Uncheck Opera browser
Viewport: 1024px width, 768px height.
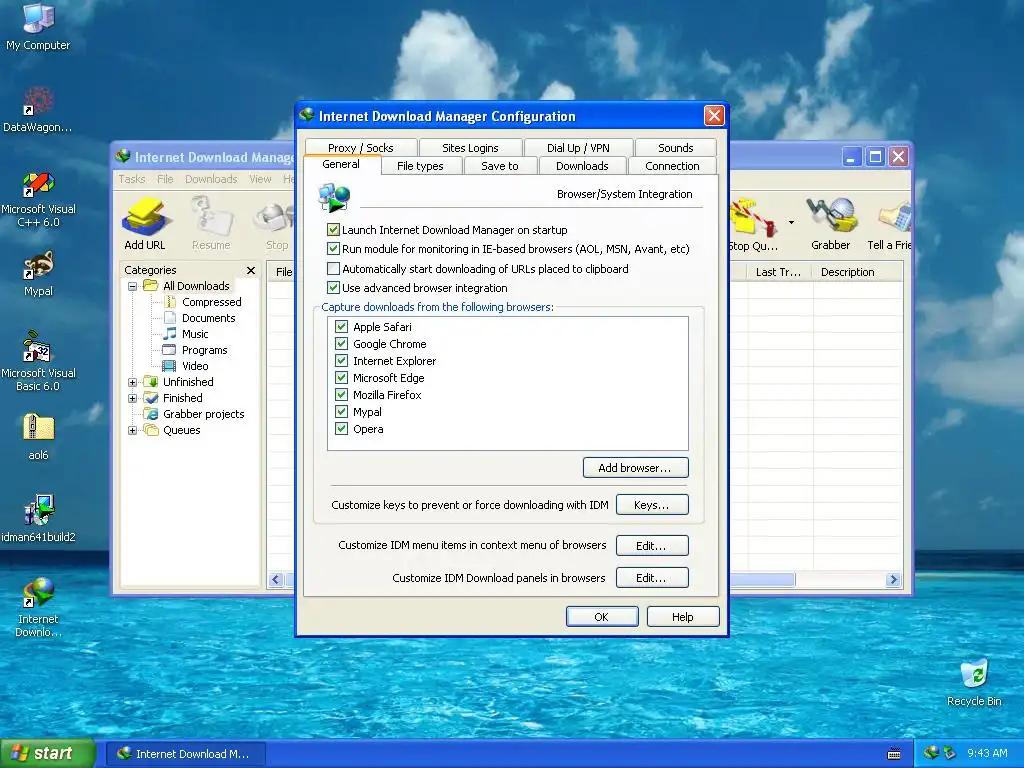point(341,428)
